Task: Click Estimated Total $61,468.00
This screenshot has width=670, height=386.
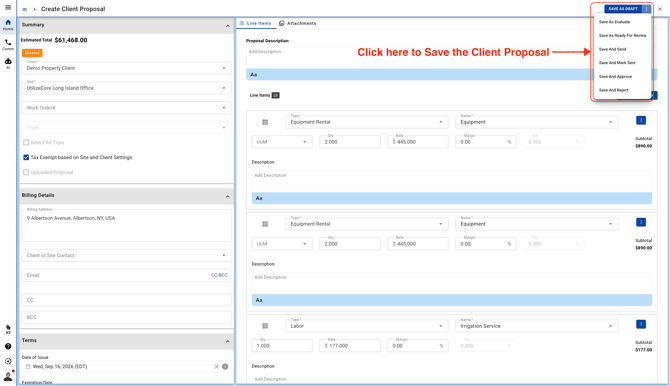Action: point(54,40)
